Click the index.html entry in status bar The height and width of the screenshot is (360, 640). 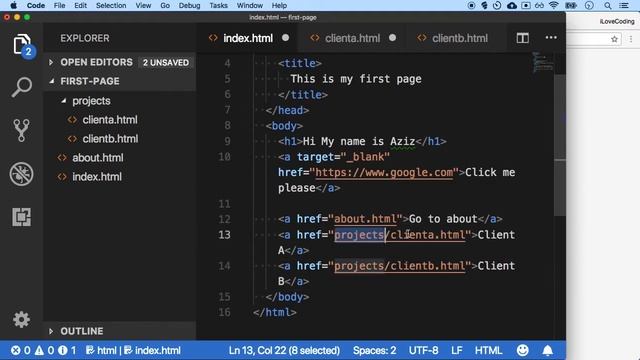(152, 350)
